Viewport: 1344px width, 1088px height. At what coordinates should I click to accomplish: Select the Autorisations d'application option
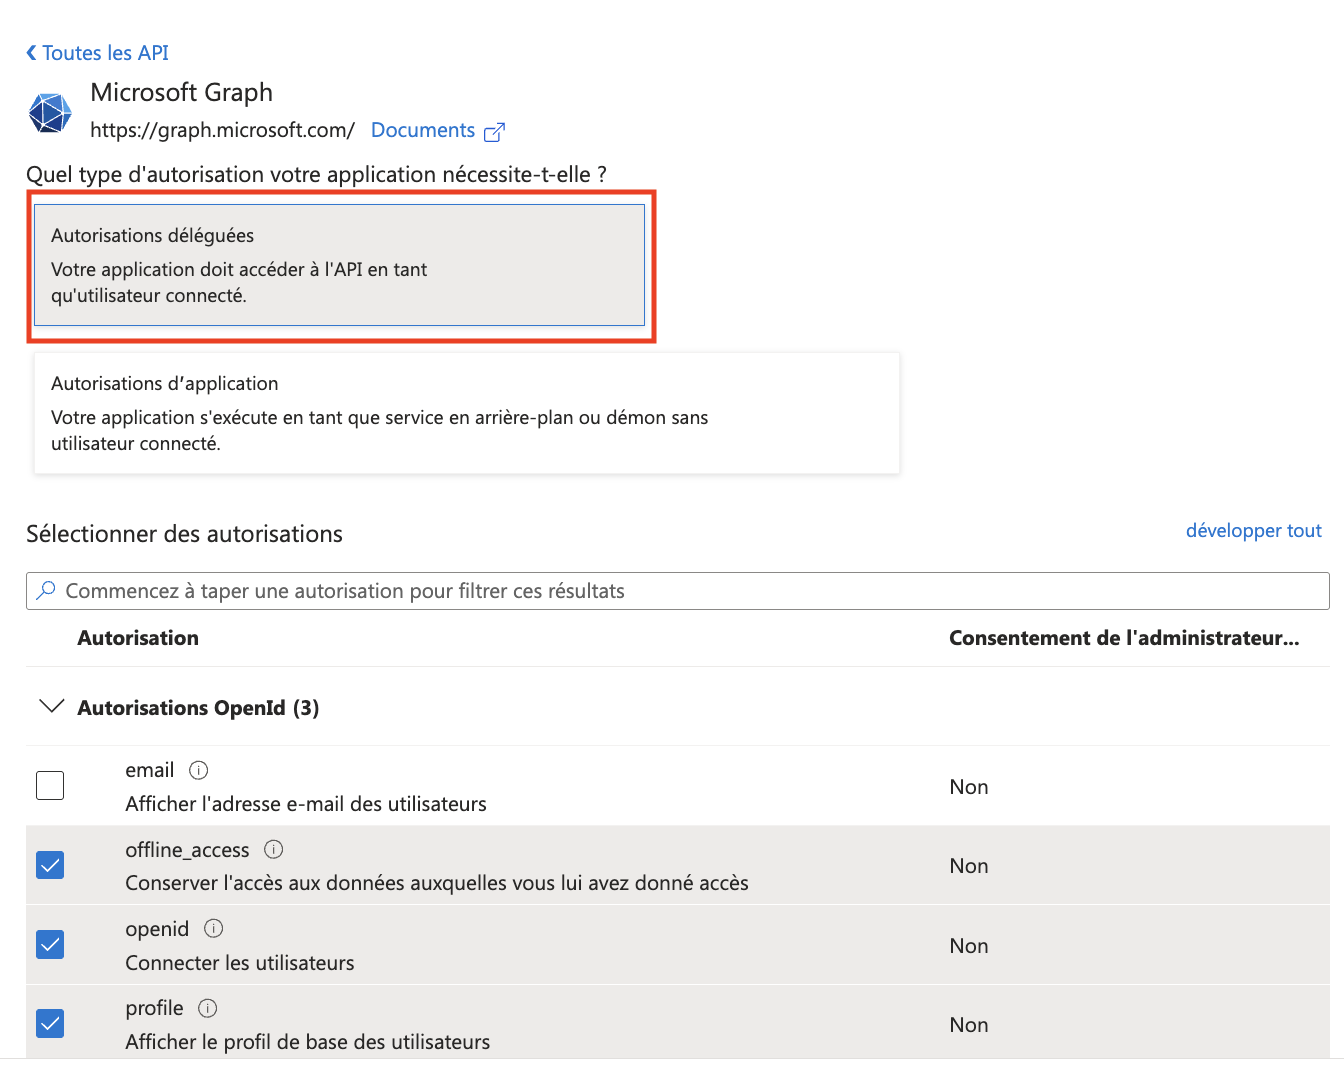tap(466, 413)
